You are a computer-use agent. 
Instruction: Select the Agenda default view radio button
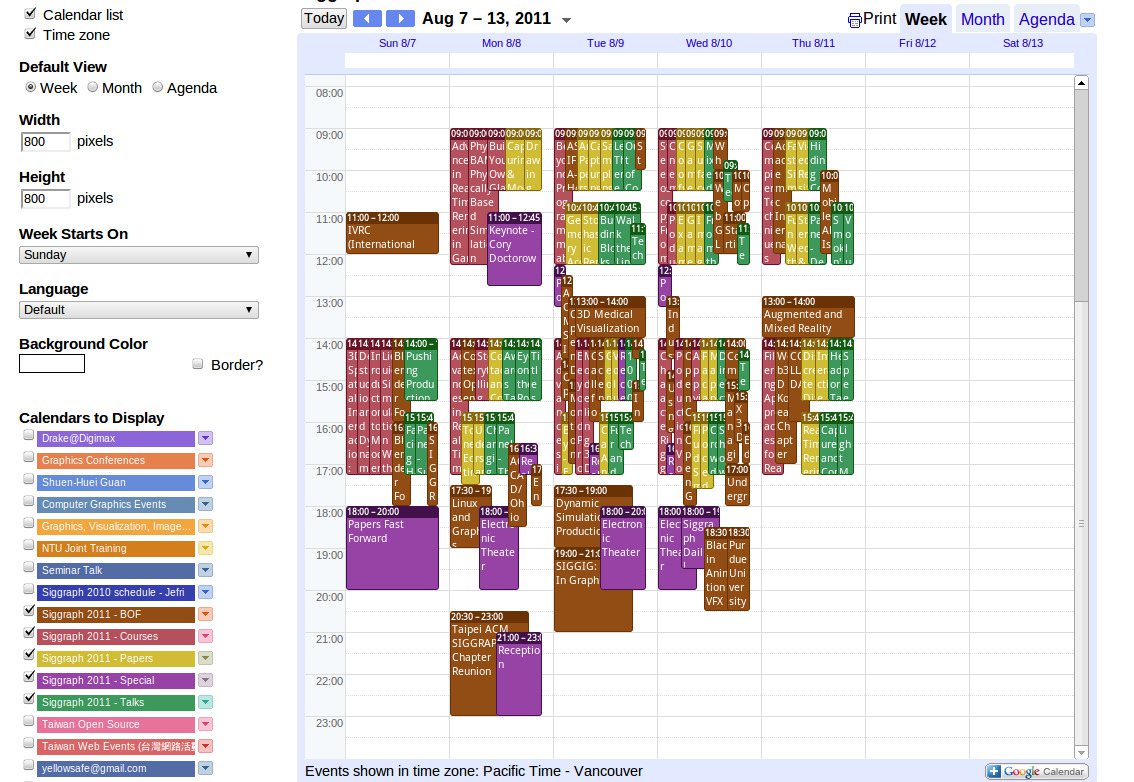(x=158, y=87)
